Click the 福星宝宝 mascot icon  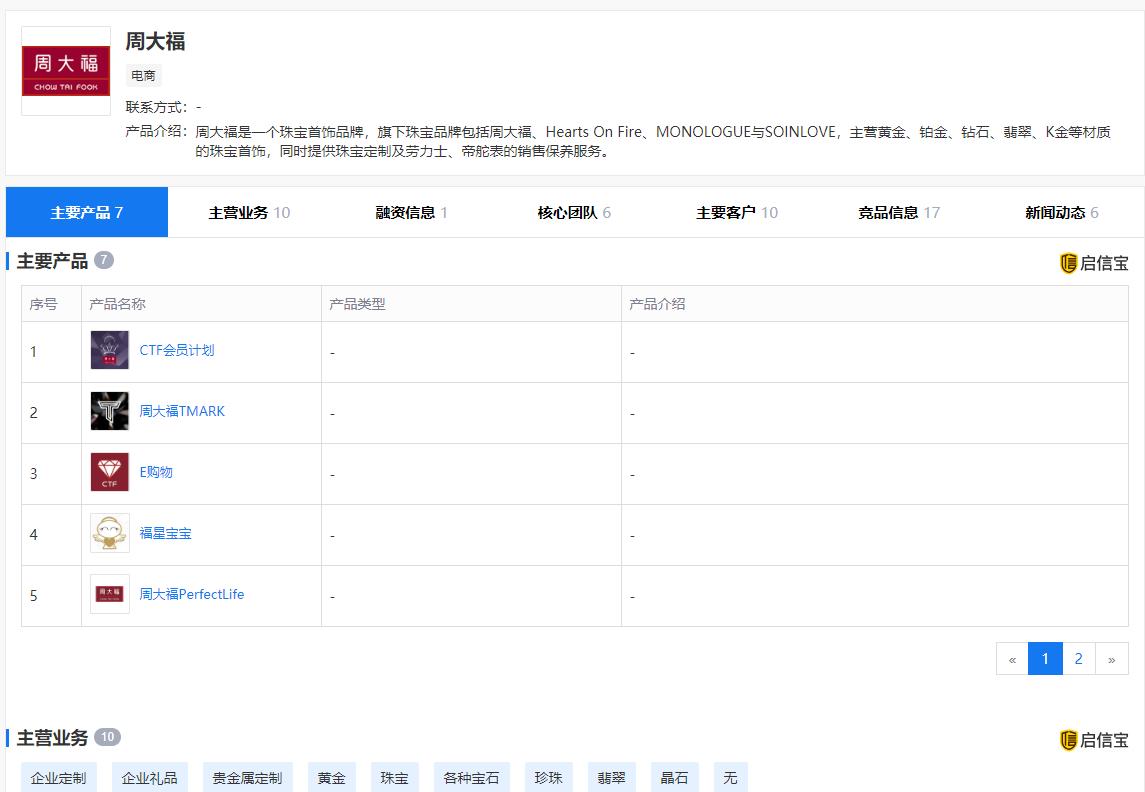pos(110,534)
